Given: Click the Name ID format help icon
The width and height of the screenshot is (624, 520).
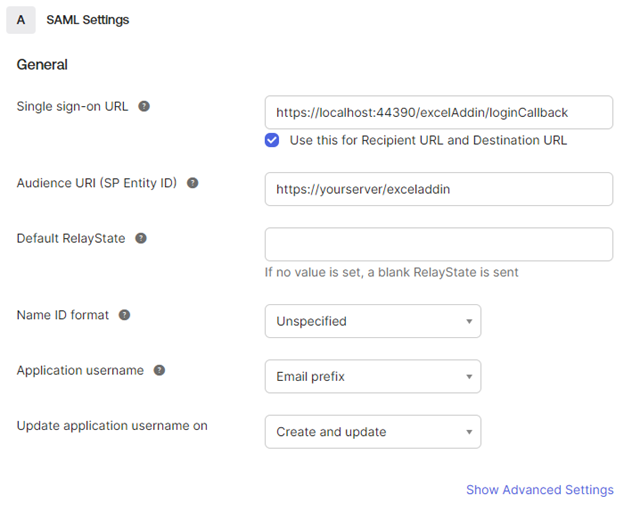Looking at the screenshot, I should coord(125,315).
